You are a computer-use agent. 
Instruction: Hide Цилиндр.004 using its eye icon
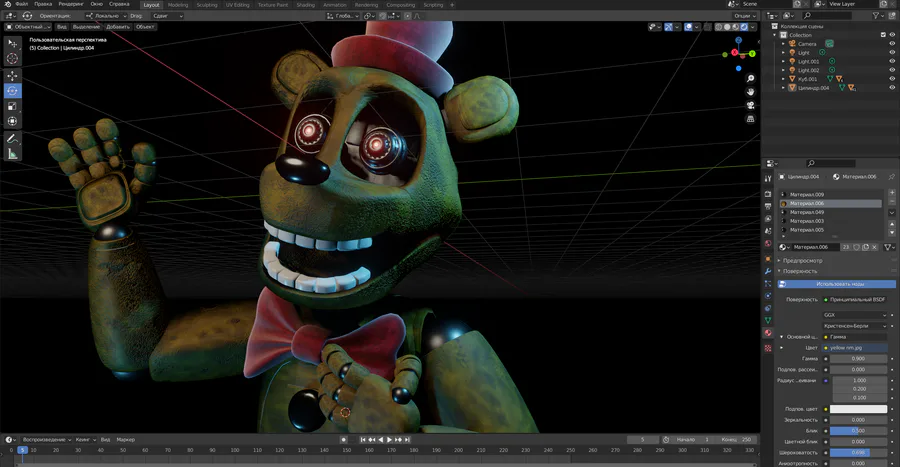(x=892, y=88)
